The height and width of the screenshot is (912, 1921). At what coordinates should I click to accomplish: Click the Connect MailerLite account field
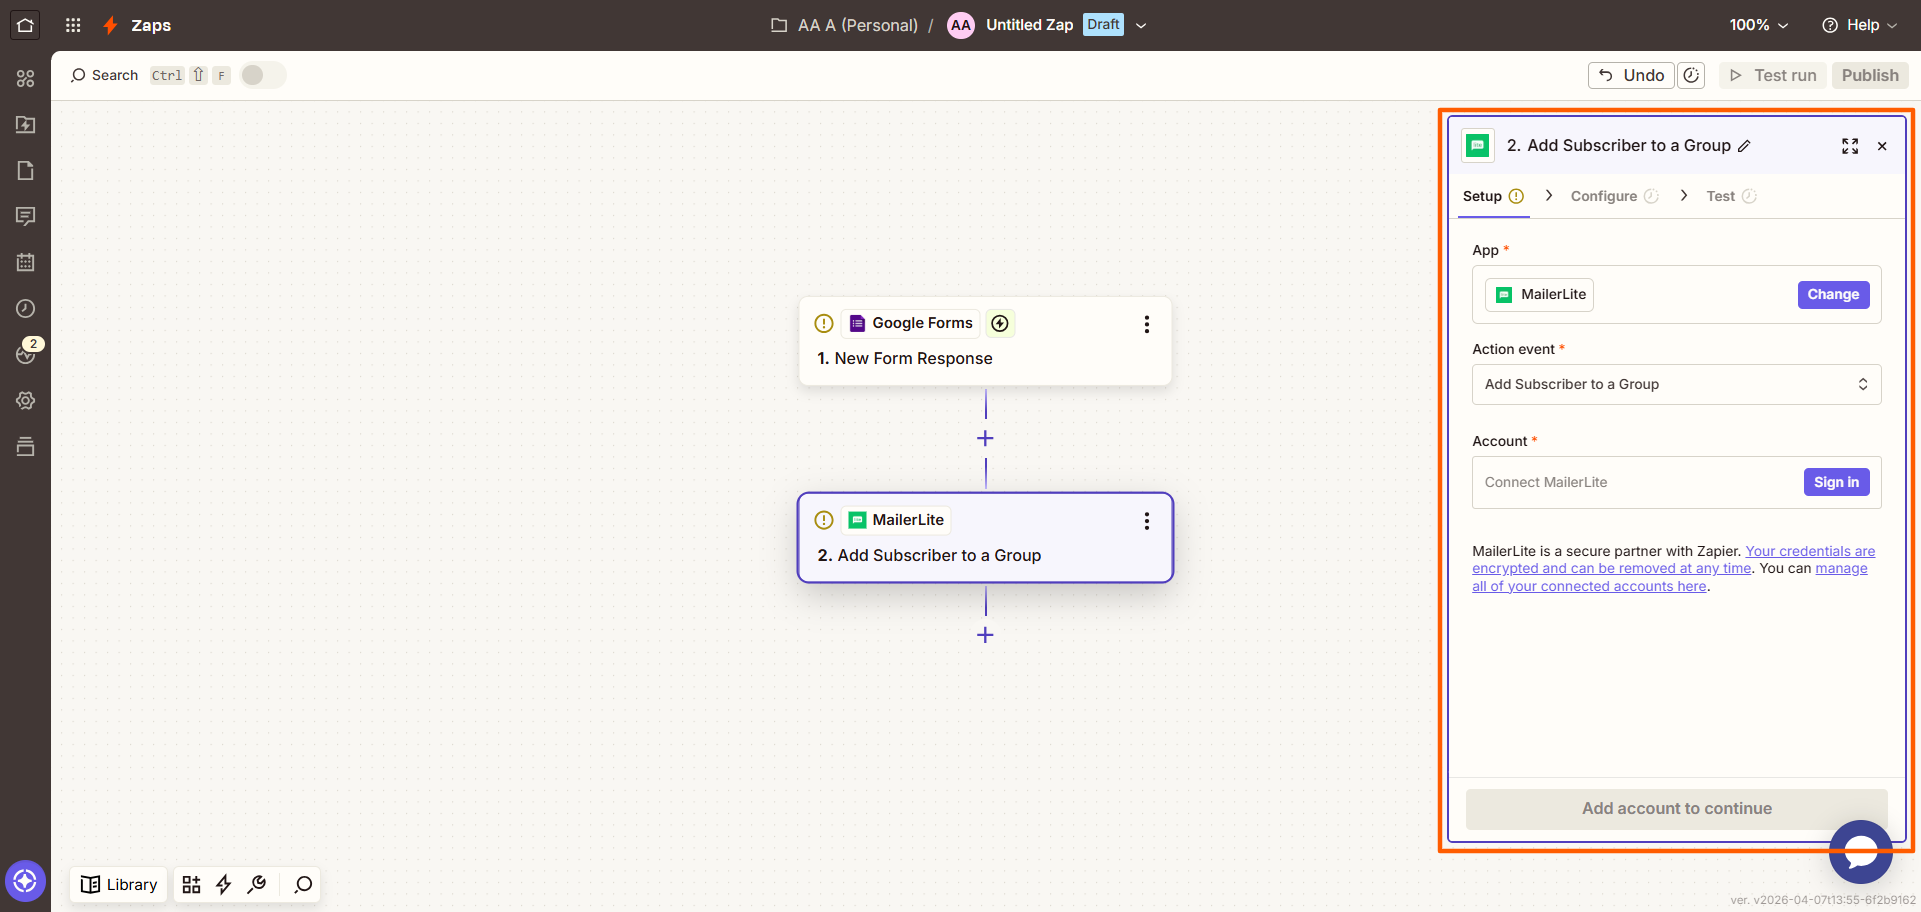pyautogui.click(x=1677, y=483)
